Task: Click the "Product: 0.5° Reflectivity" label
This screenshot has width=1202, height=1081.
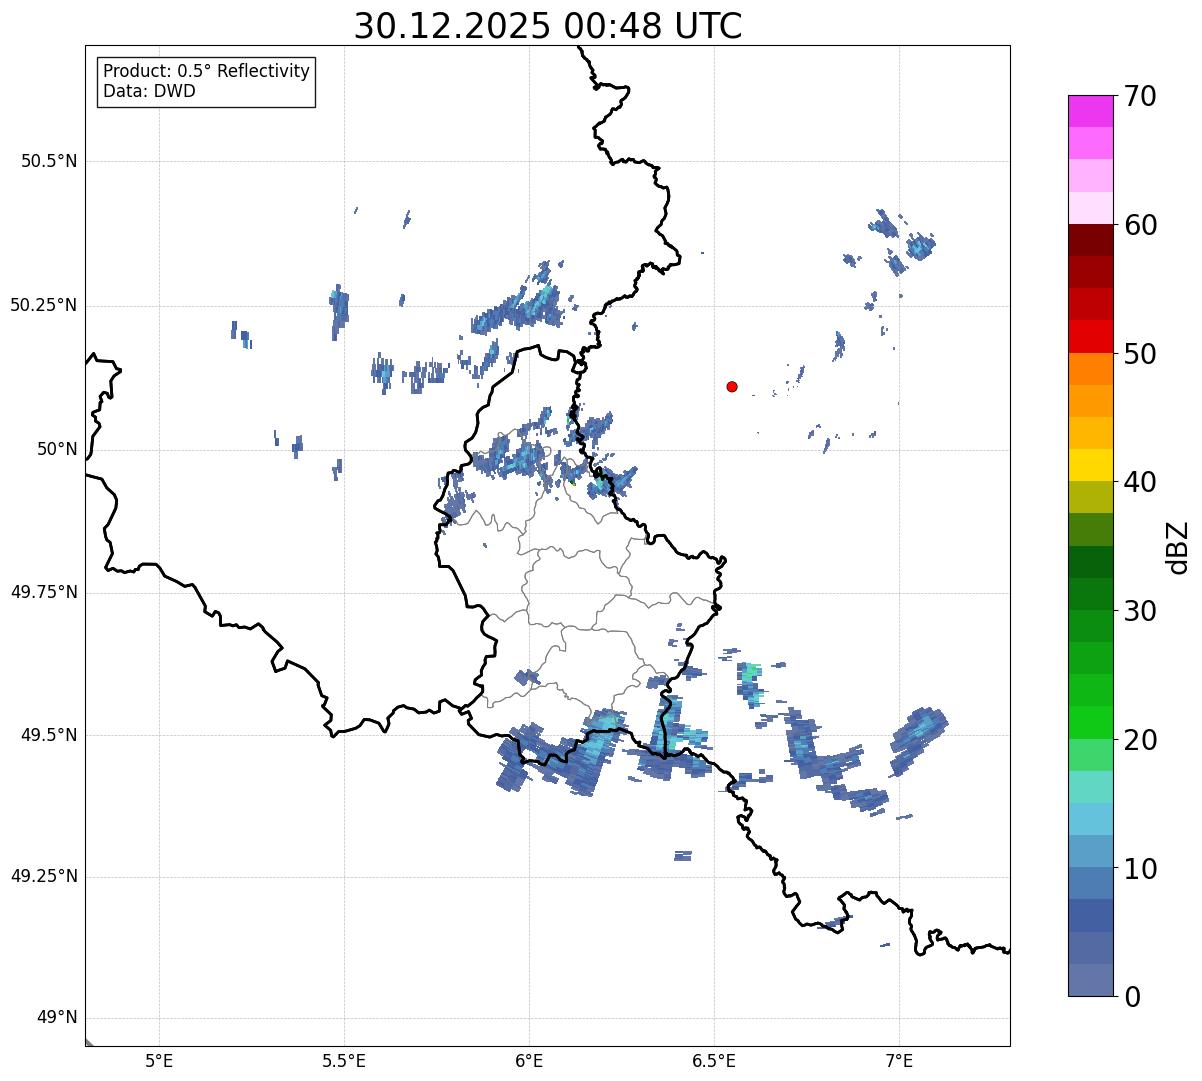Action: tap(207, 72)
